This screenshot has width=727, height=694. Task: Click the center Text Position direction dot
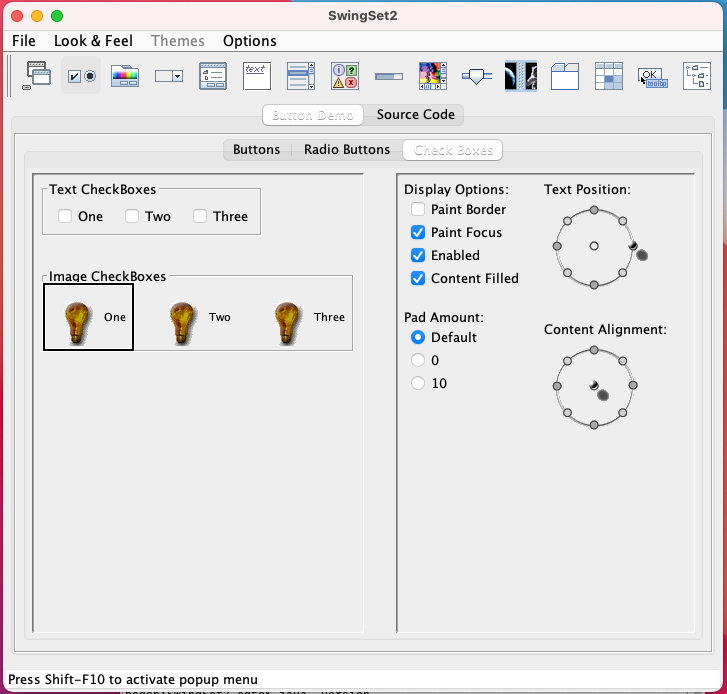594,246
